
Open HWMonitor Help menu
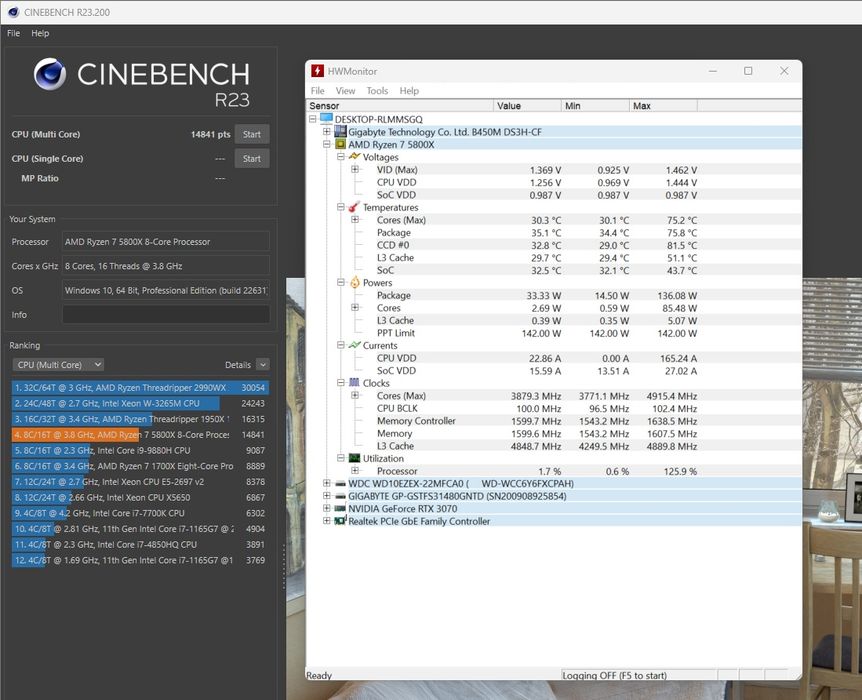409,91
